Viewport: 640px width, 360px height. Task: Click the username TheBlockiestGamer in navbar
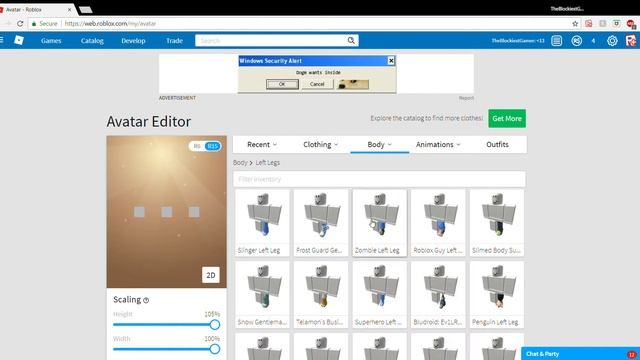click(518, 40)
